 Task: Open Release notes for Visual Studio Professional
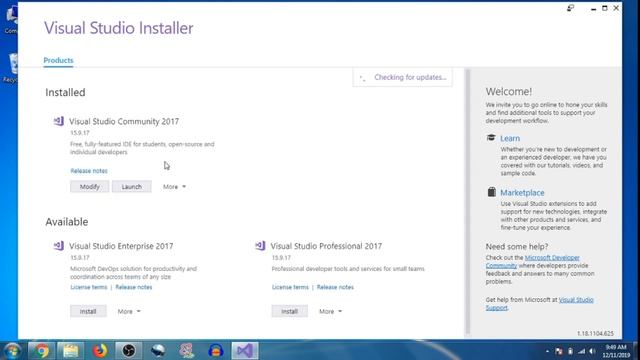click(335, 287)
